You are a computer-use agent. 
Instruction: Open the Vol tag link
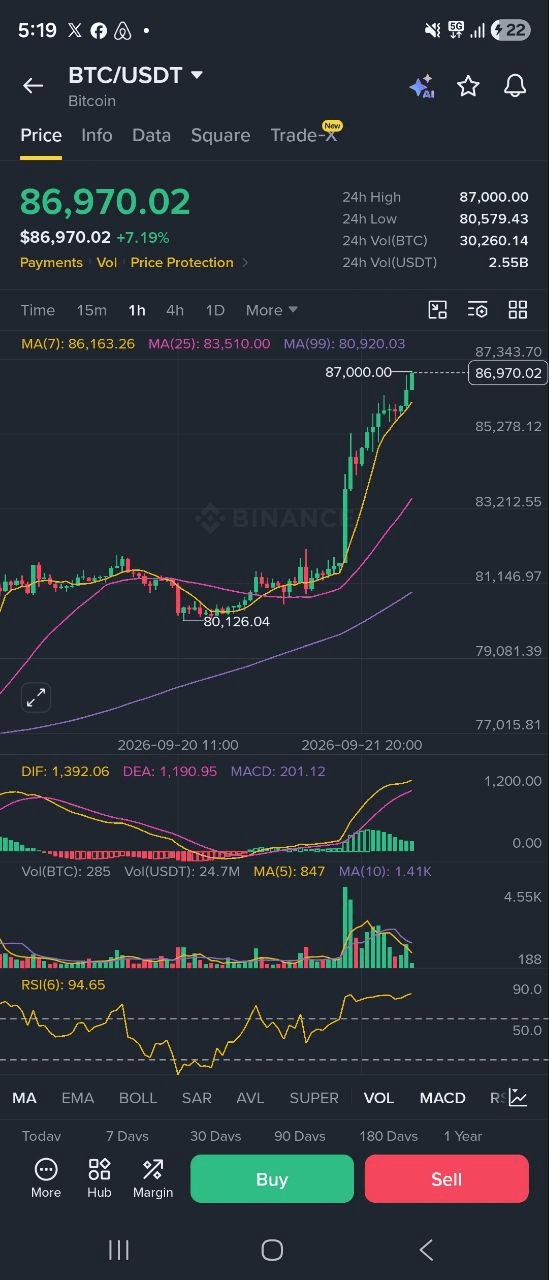tap(107, 263)
